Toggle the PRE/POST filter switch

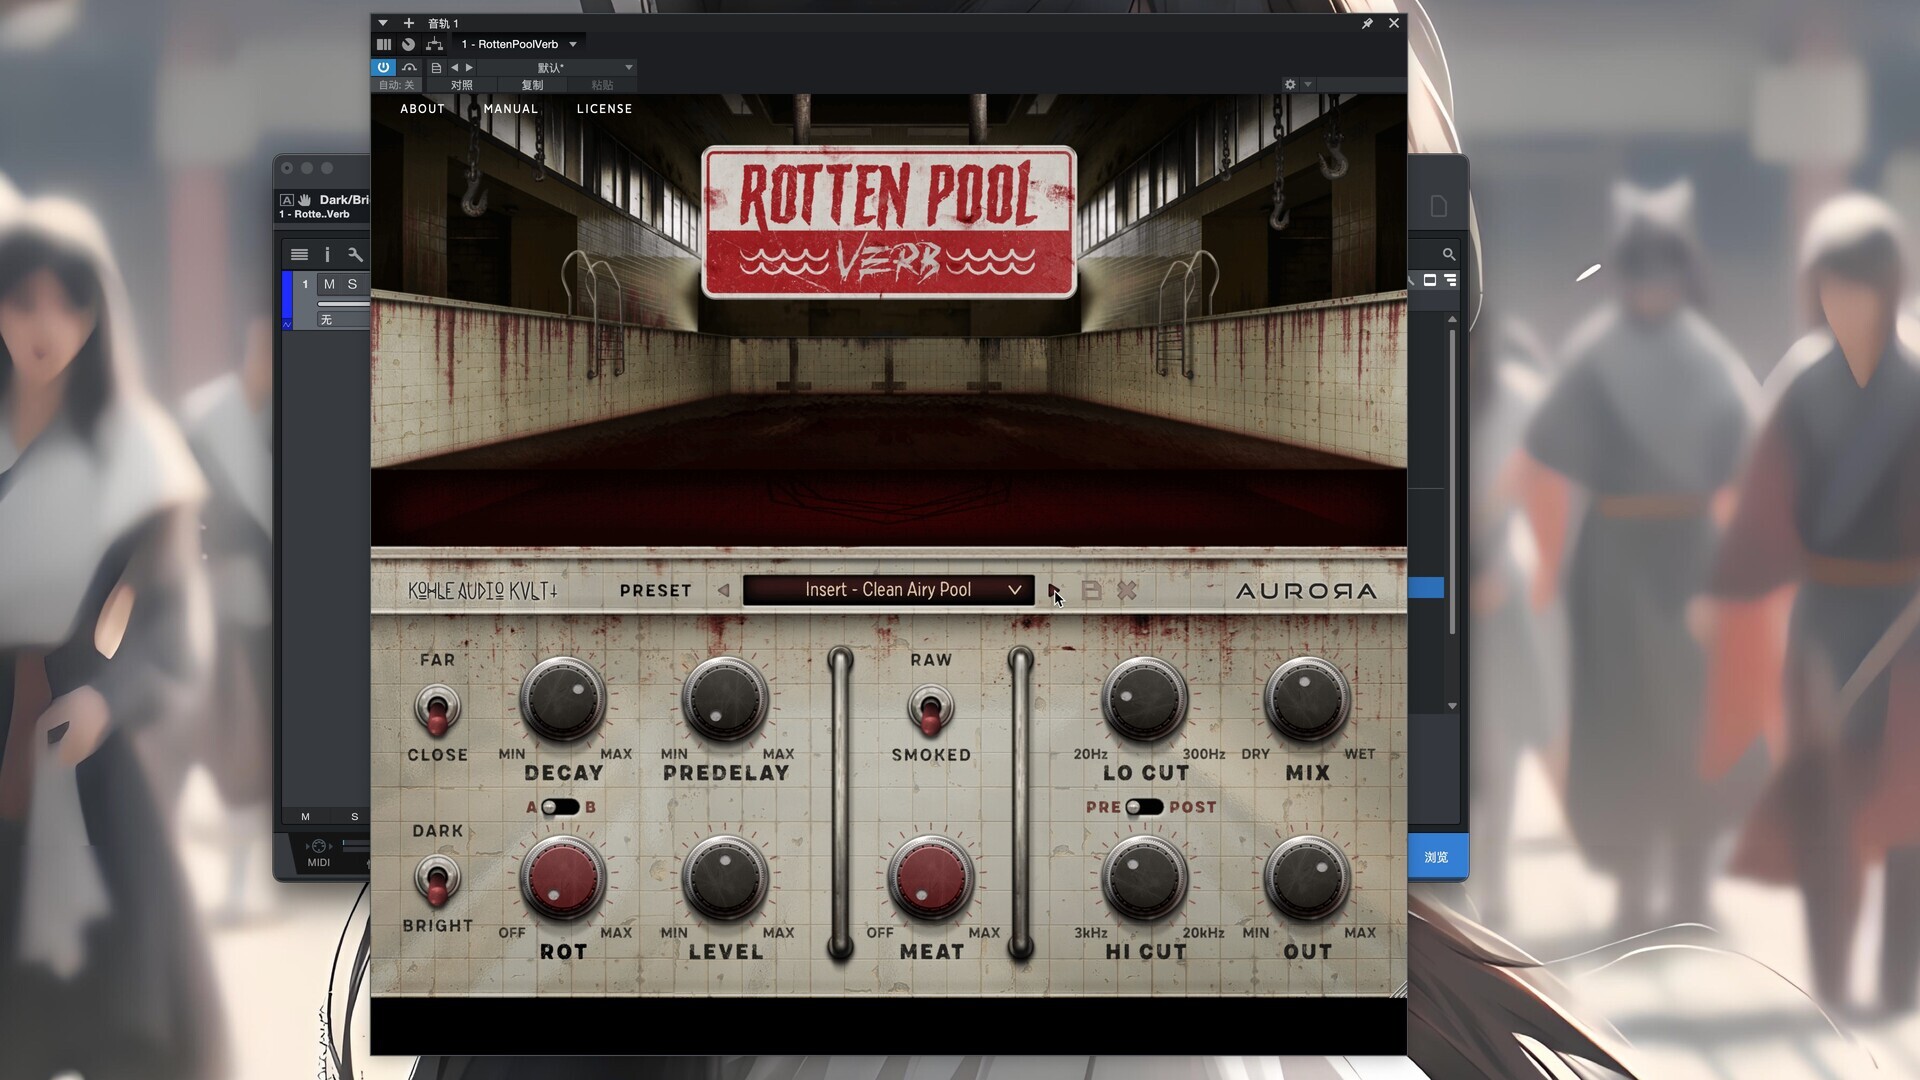[1144, 807]
